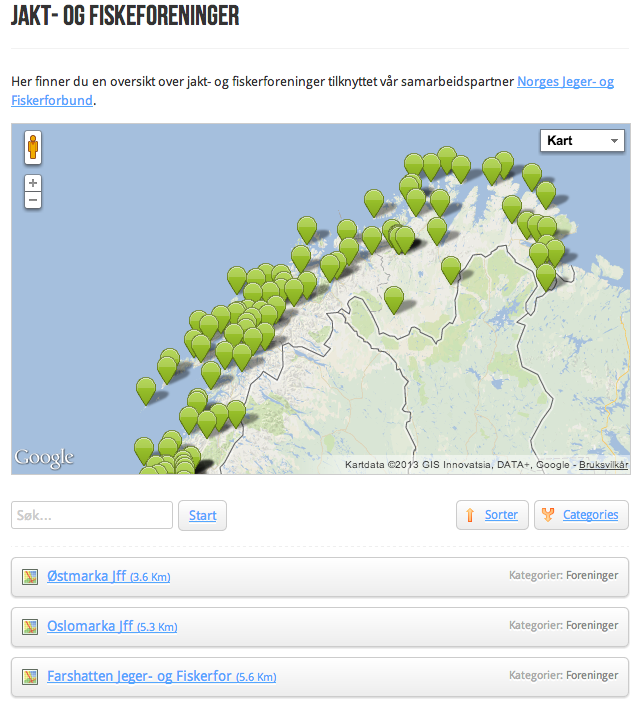The width and height of the screenshot is (644, 701).
Task: Click the map icon beside Østmarka Jff
Action: (30, 577)
